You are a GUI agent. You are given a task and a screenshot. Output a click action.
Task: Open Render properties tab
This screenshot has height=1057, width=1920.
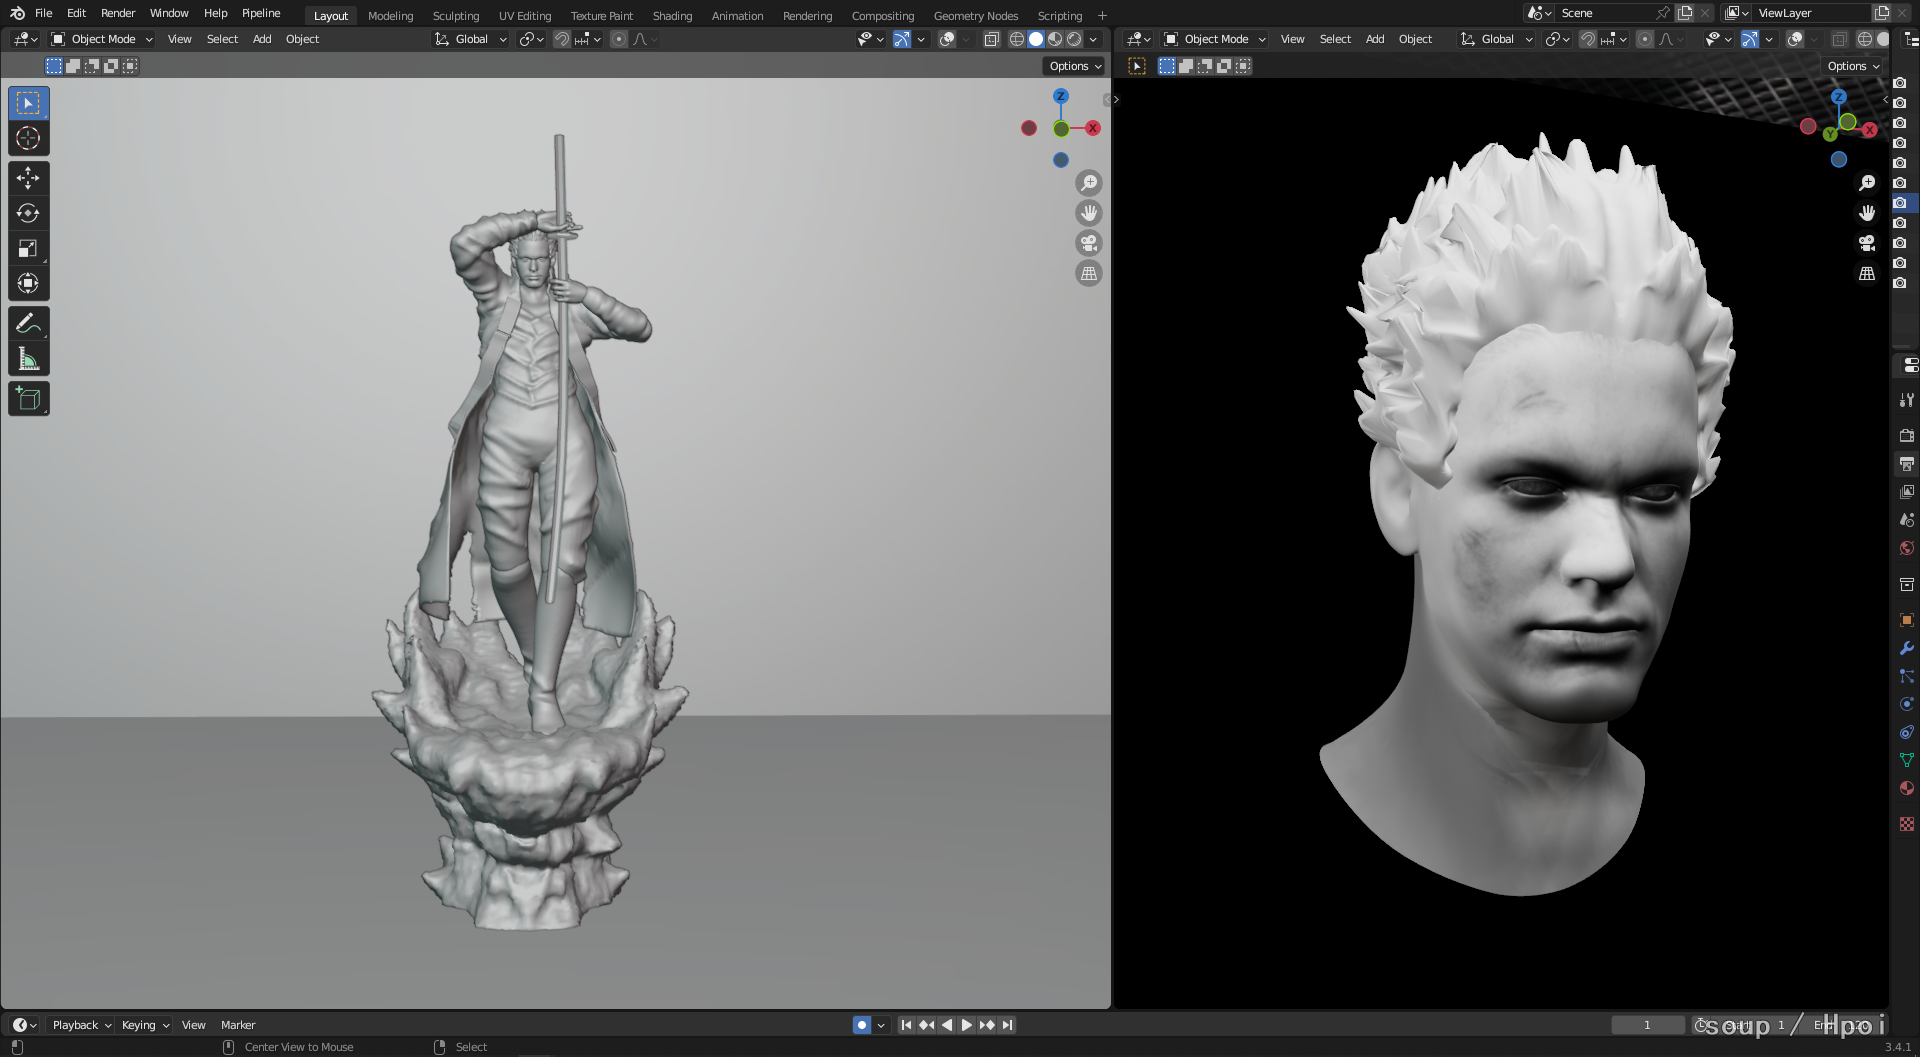pyautogui.click(x=1907, y=436)
